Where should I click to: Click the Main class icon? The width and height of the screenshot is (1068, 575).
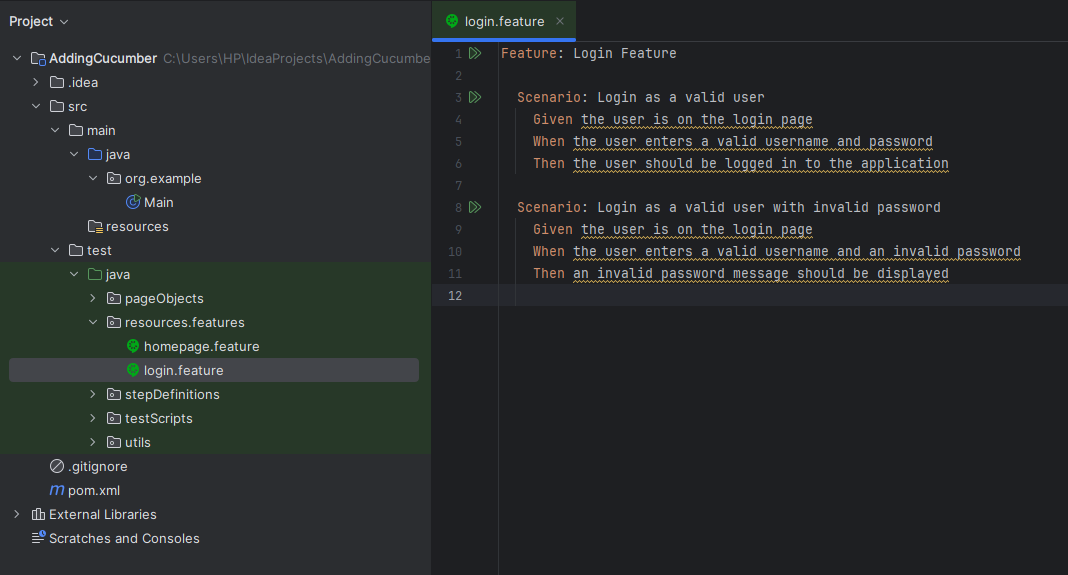[133, 202]
